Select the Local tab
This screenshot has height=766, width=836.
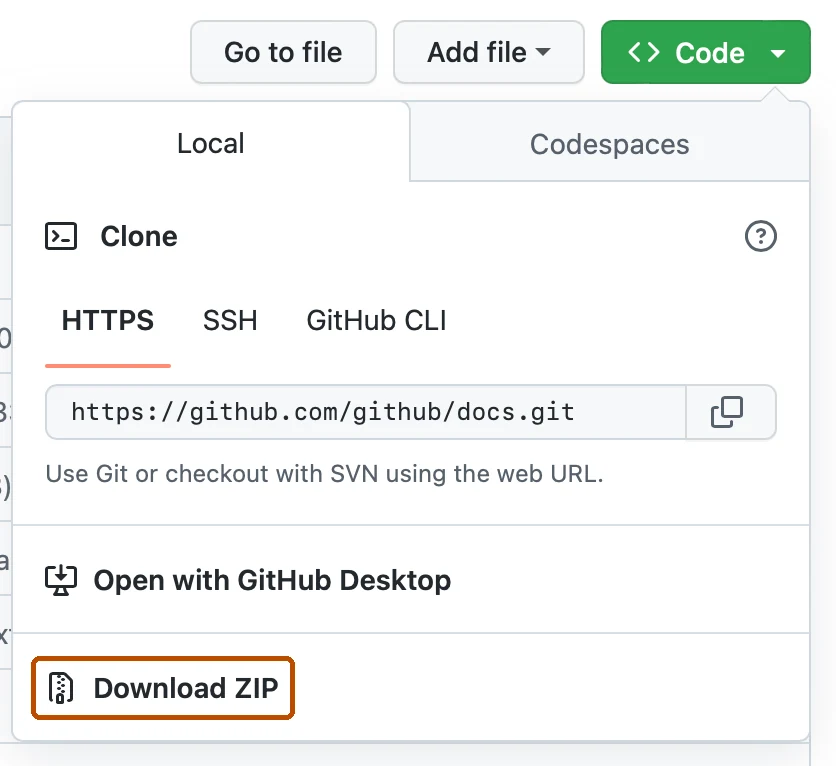point(211,143)
